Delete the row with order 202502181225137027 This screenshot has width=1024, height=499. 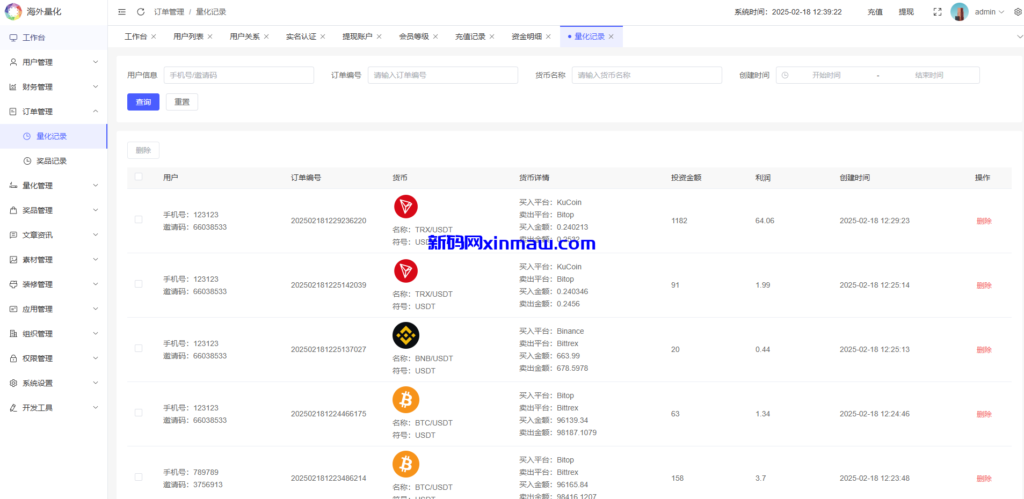tap(984, 349)
